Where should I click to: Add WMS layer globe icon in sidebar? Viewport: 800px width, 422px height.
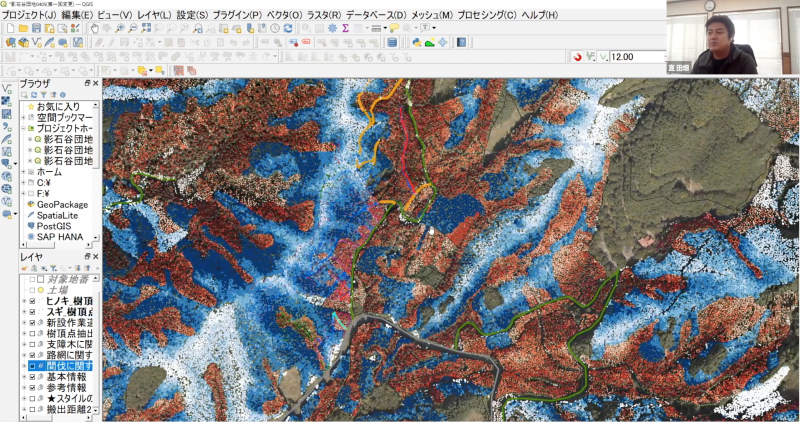pos(7,176)
